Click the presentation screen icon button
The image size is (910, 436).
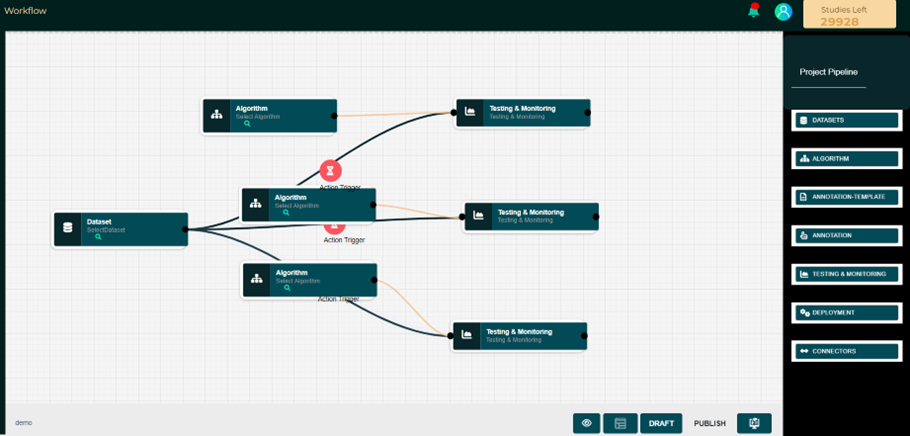[x=754, y=423]
